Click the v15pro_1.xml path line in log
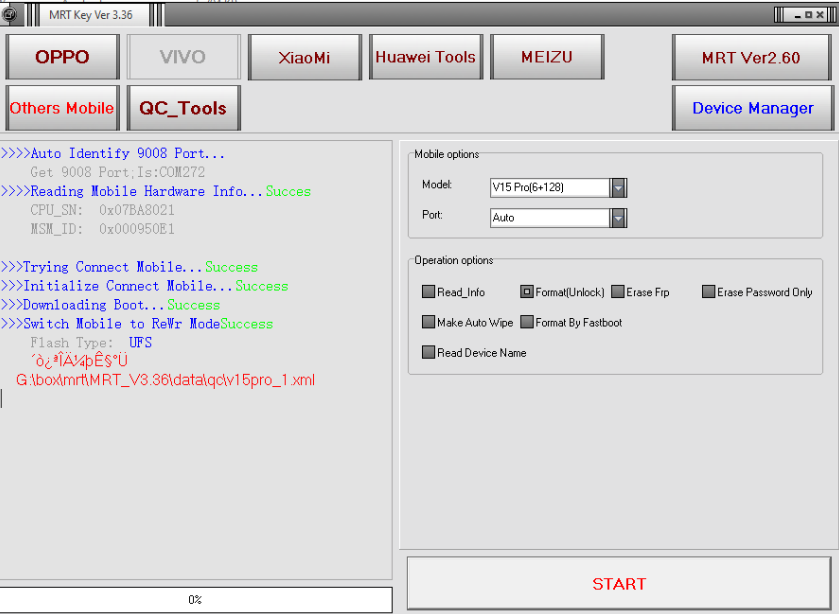The width and height of the screenshot is (839, 614). tap(165, 380)
